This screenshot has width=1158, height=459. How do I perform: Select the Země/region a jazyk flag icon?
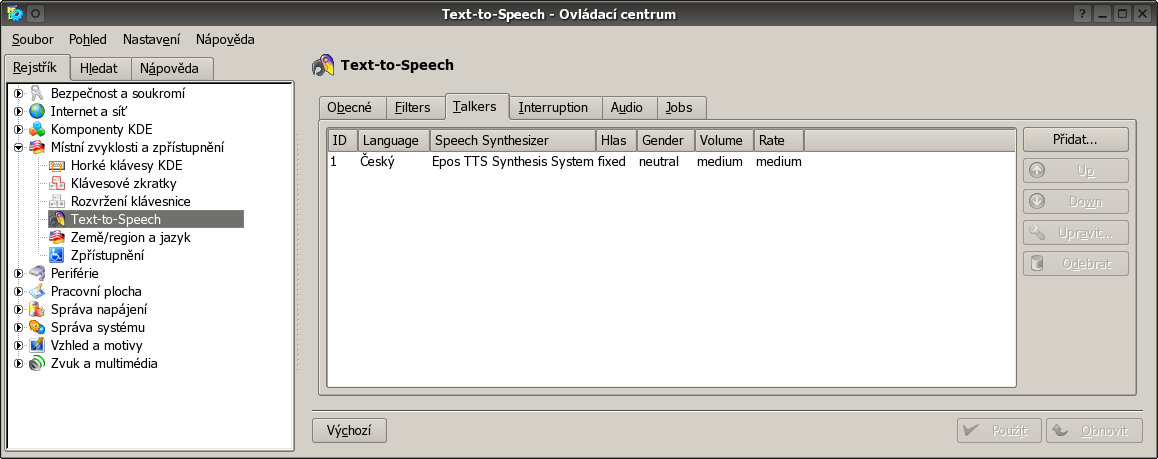pyautogui.click(x=57, y=237)
